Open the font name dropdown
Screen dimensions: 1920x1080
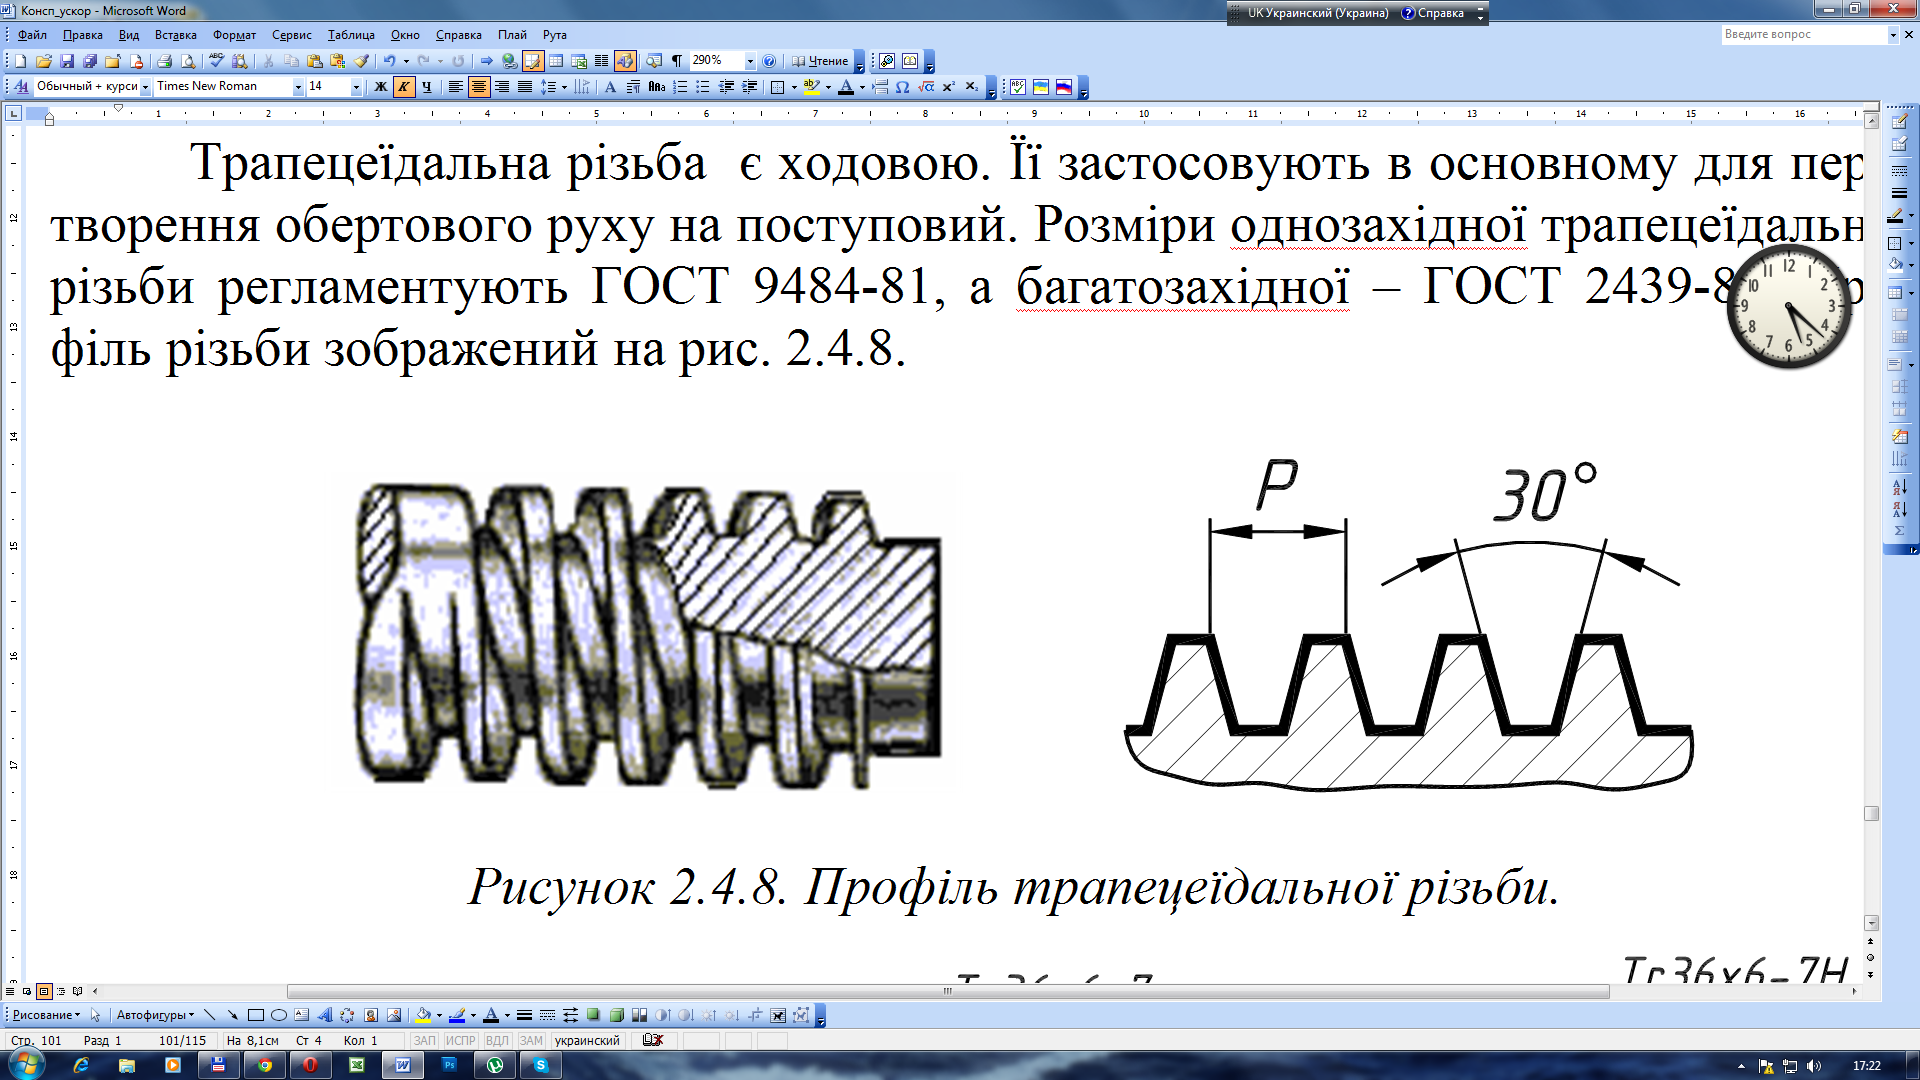coord(297,87)
